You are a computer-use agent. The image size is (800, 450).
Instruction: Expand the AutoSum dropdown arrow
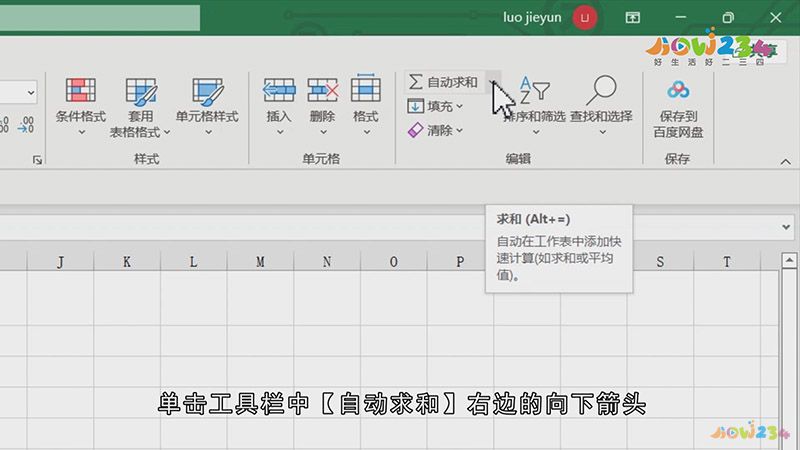(x=493, y=82)
